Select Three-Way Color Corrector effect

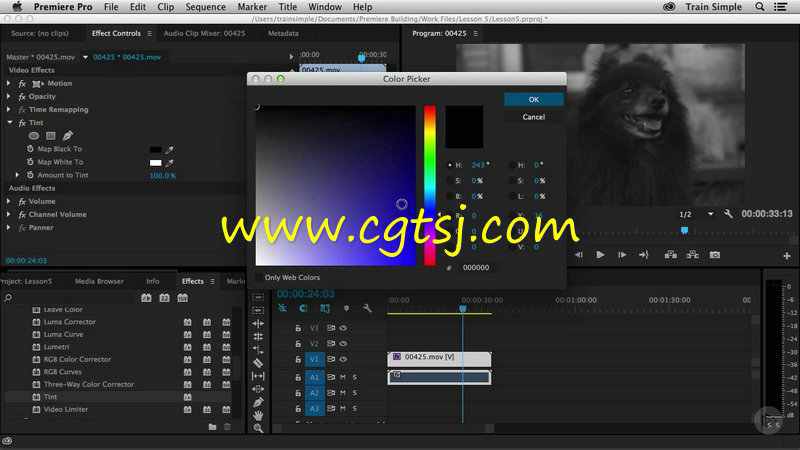[89, 384]
